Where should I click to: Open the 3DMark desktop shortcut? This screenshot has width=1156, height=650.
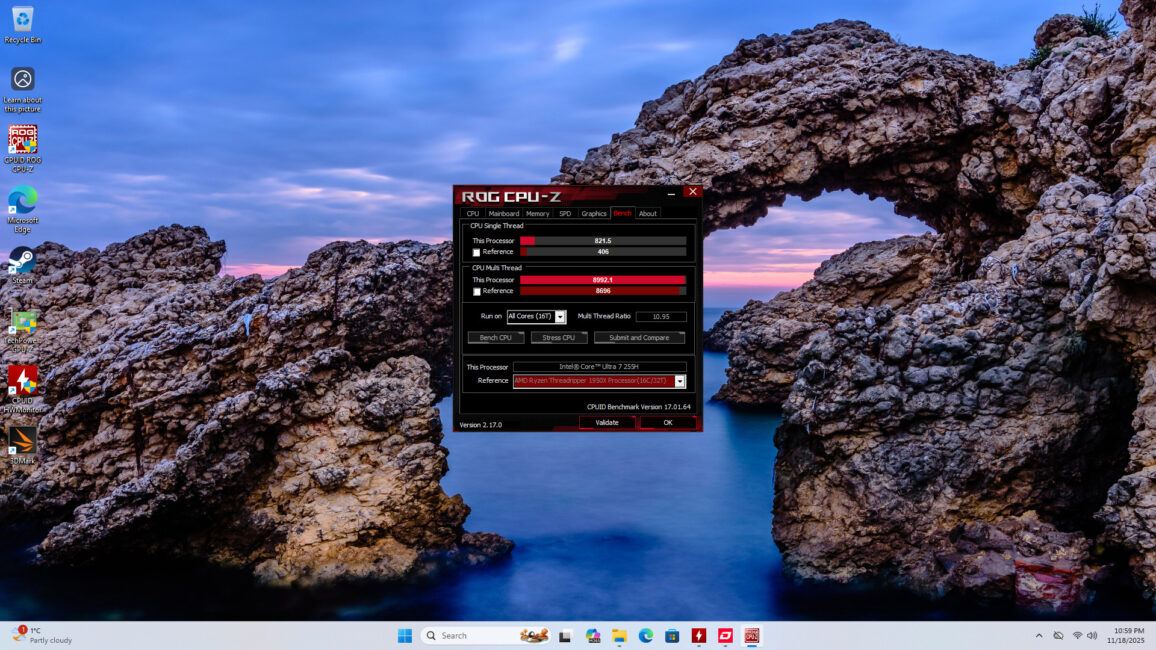point(22,445)
